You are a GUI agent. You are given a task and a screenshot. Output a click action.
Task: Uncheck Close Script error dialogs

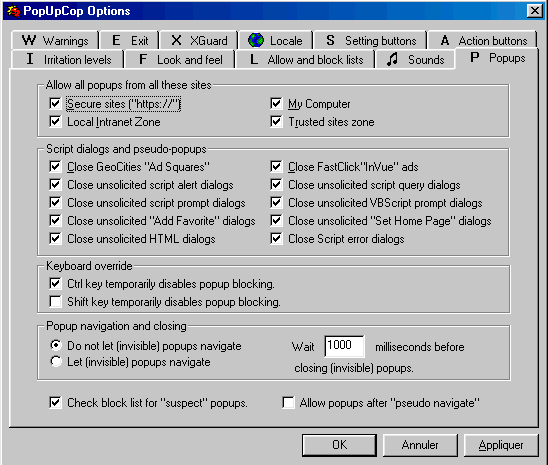276,239
